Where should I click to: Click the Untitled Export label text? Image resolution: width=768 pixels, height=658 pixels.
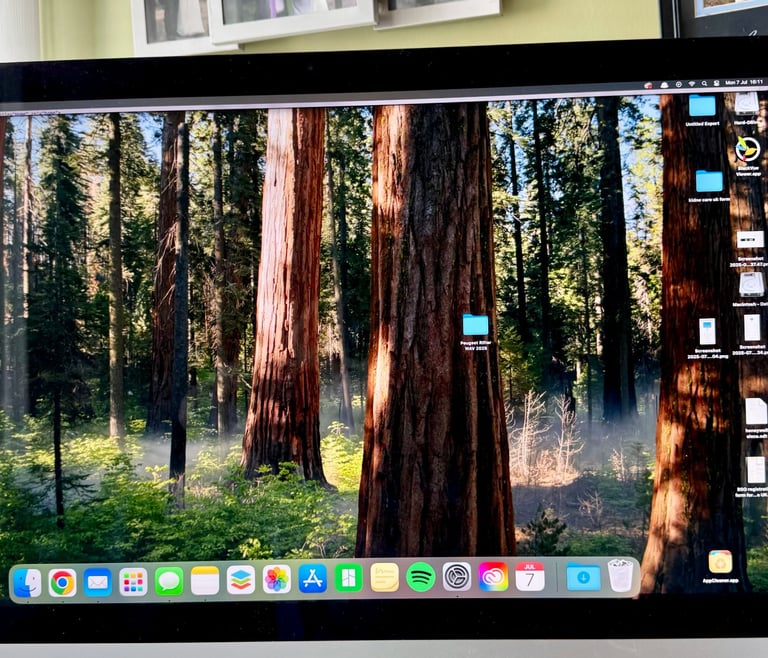pos(702,124)
